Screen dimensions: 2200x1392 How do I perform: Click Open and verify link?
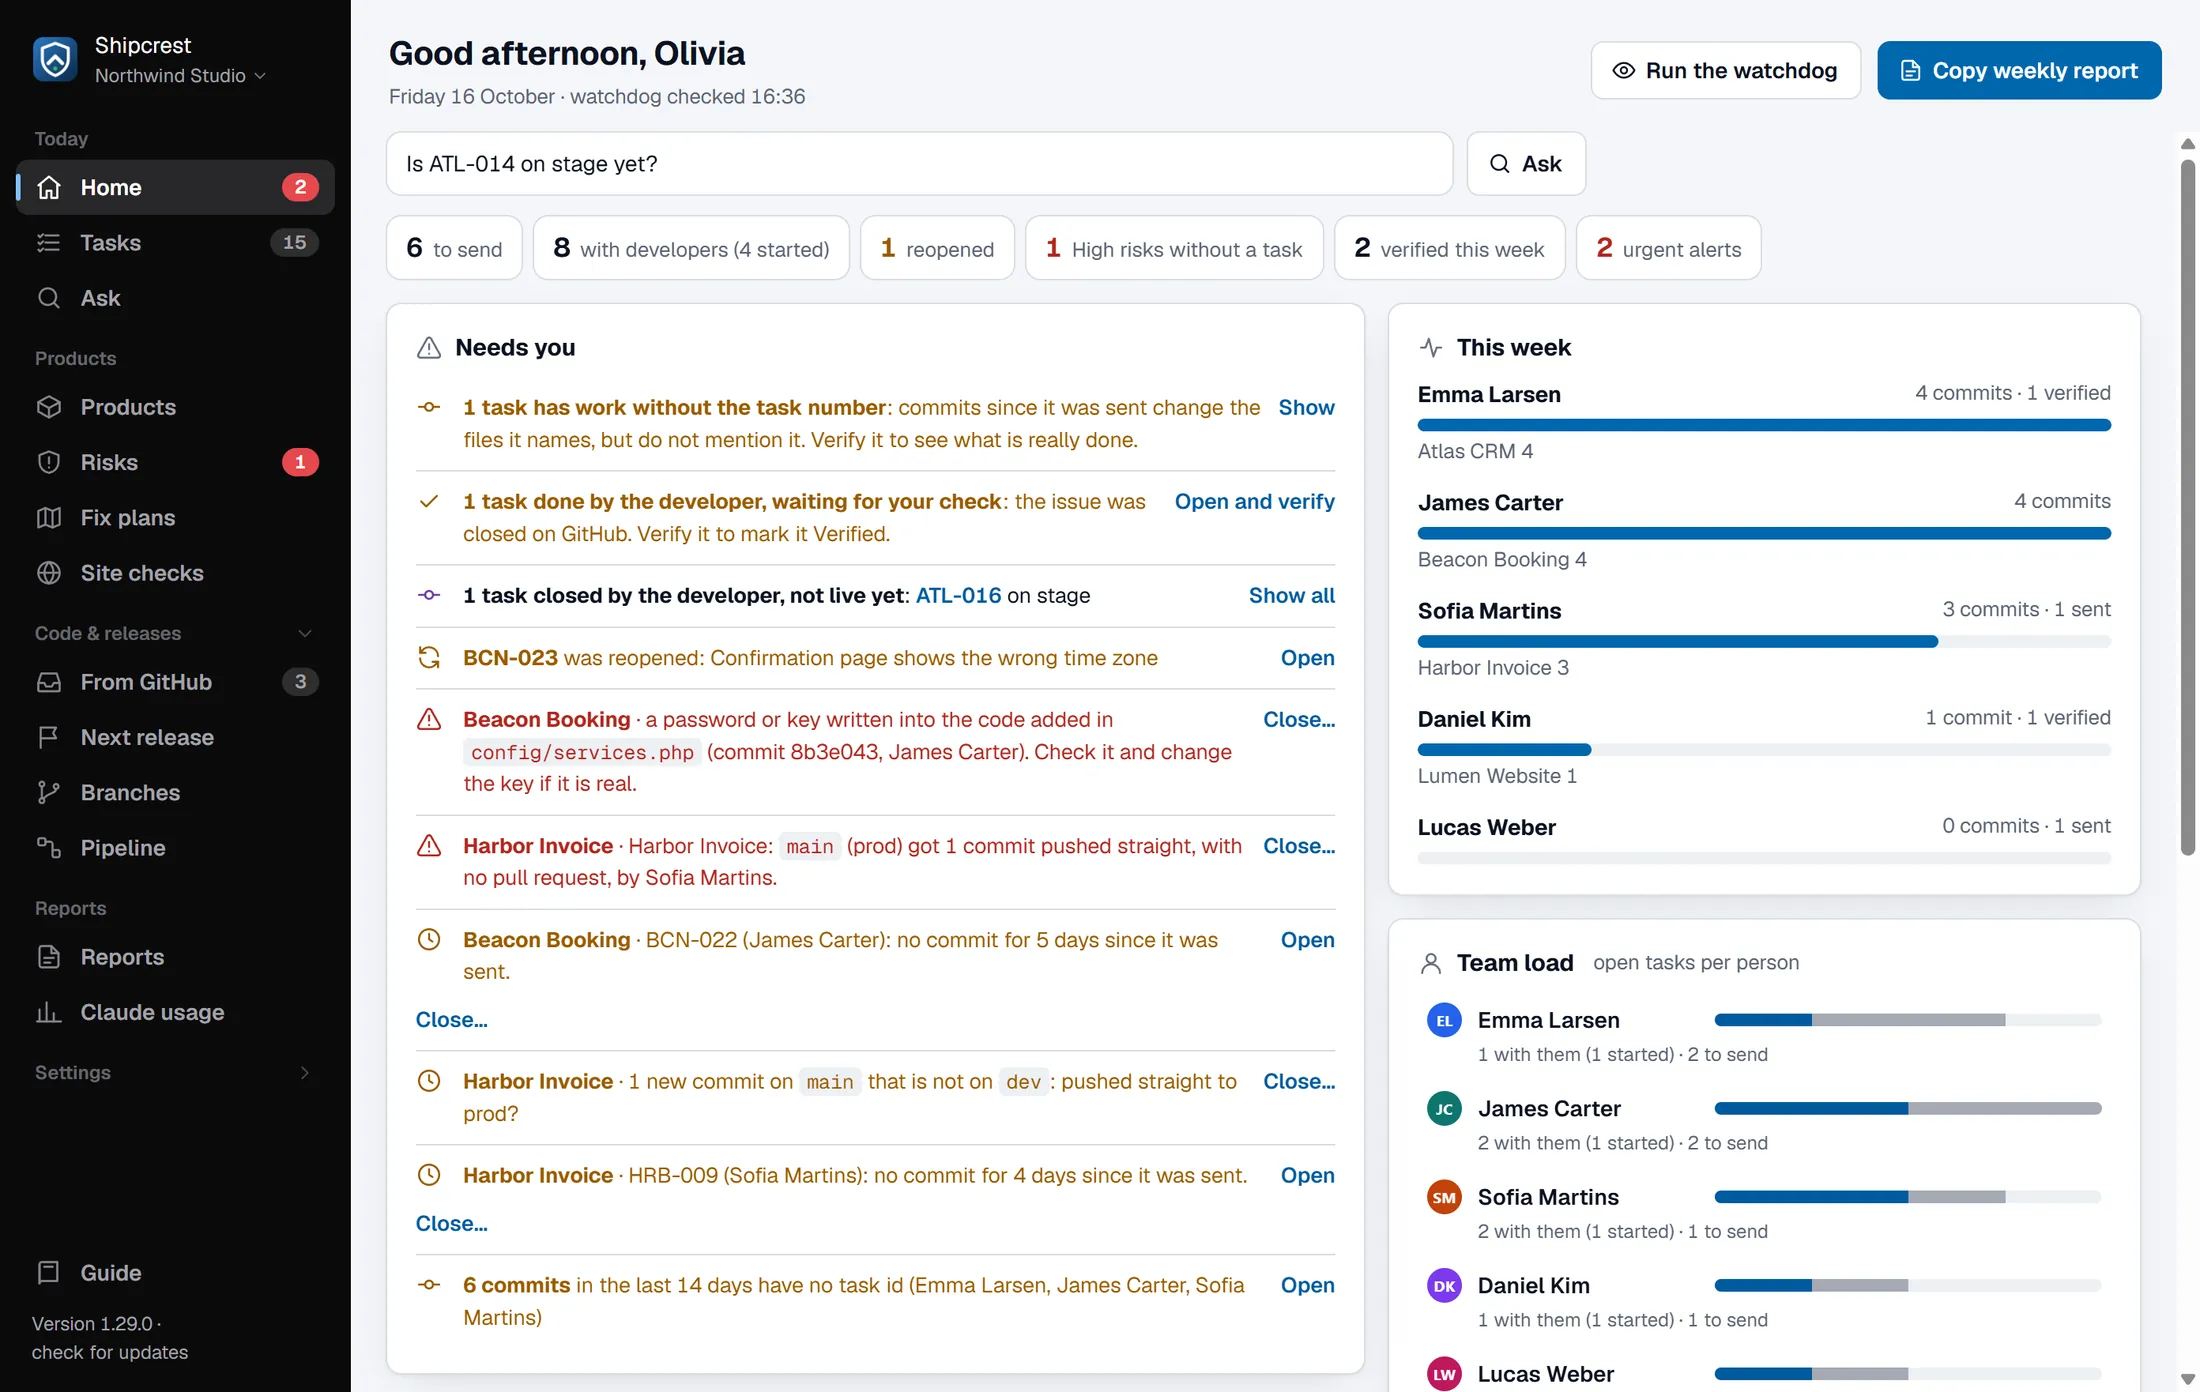click(x=1254, y=502)
